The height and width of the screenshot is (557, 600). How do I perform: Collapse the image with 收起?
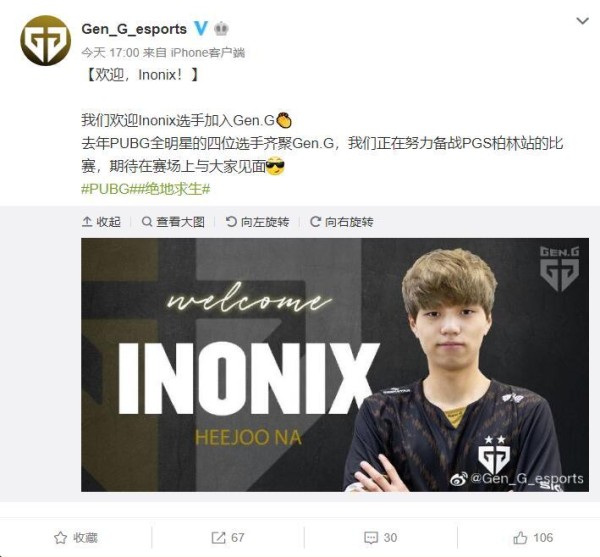pos(101,222)
